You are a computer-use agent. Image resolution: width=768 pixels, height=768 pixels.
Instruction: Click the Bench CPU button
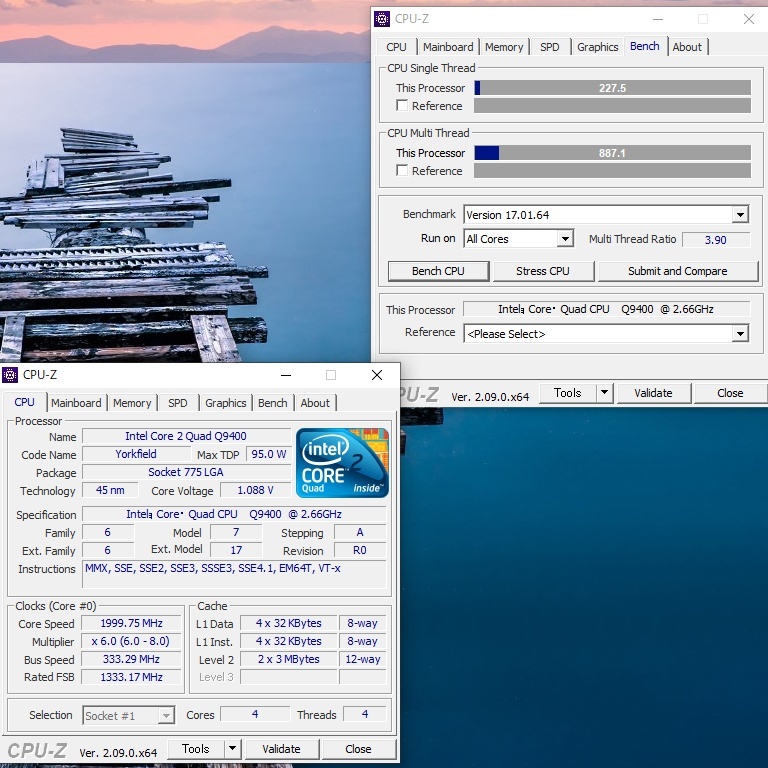(x=438, y=271)
